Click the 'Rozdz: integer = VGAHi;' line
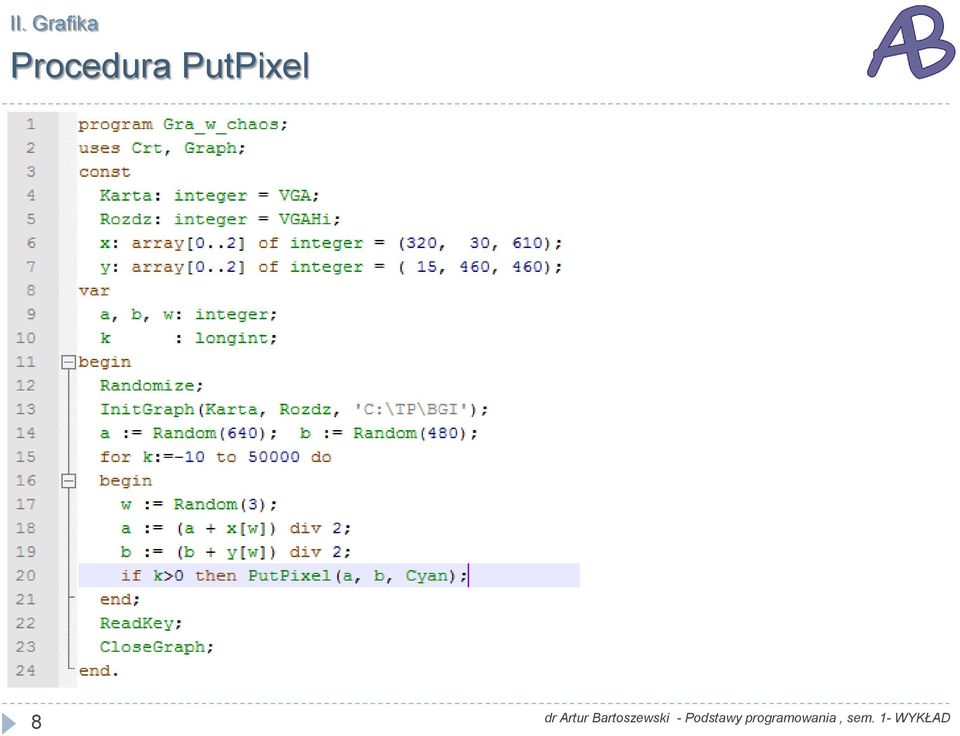The image size is (960, 736). coord(220,220)
